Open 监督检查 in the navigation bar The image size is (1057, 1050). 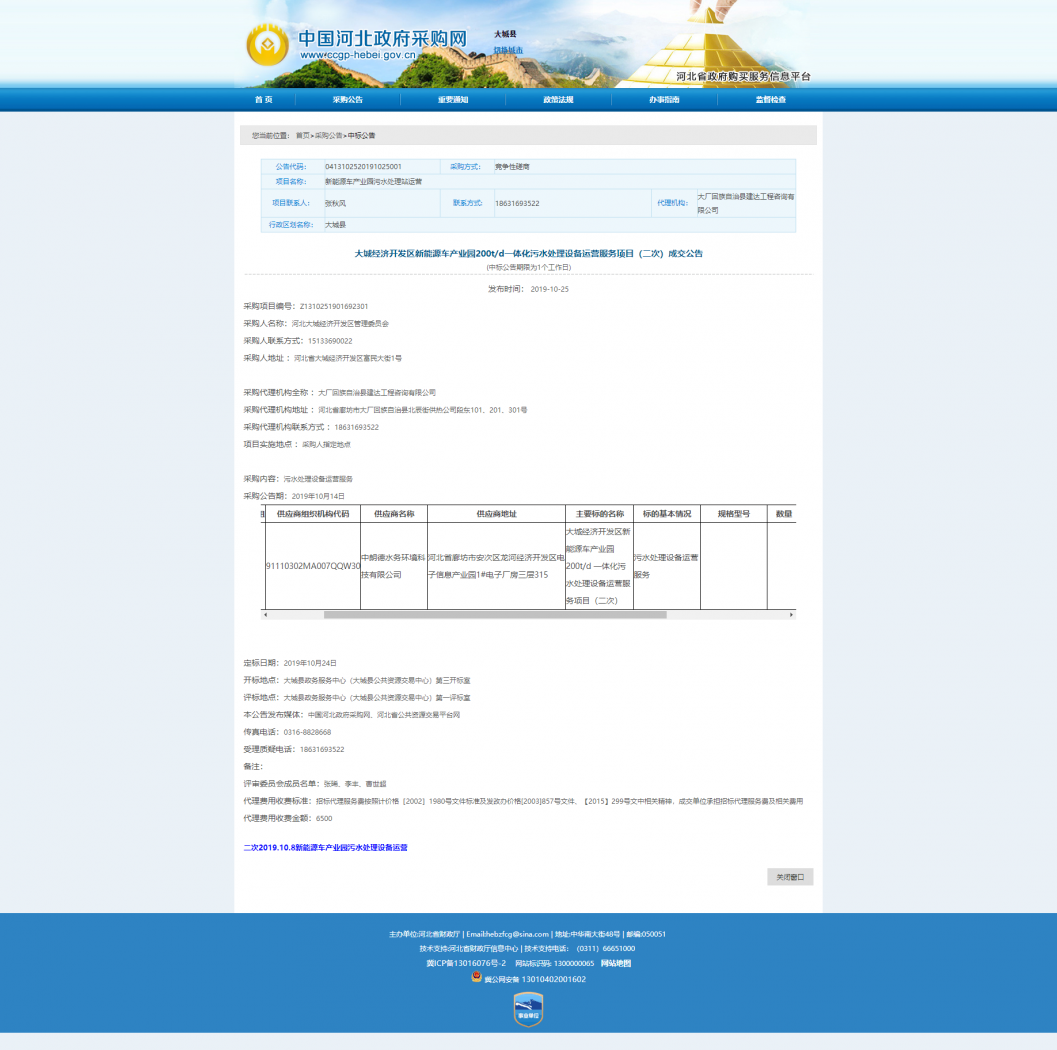coord(770,100)
